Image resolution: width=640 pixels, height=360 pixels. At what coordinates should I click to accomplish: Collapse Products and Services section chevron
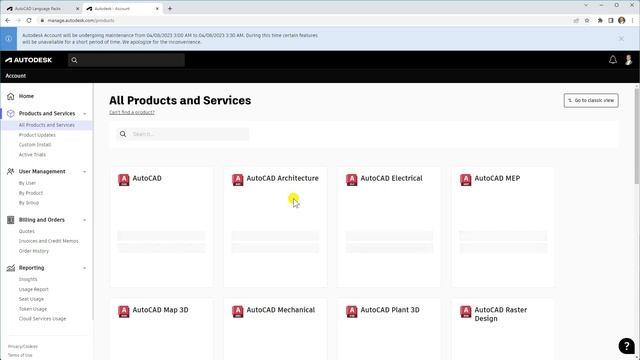(85, 113)
